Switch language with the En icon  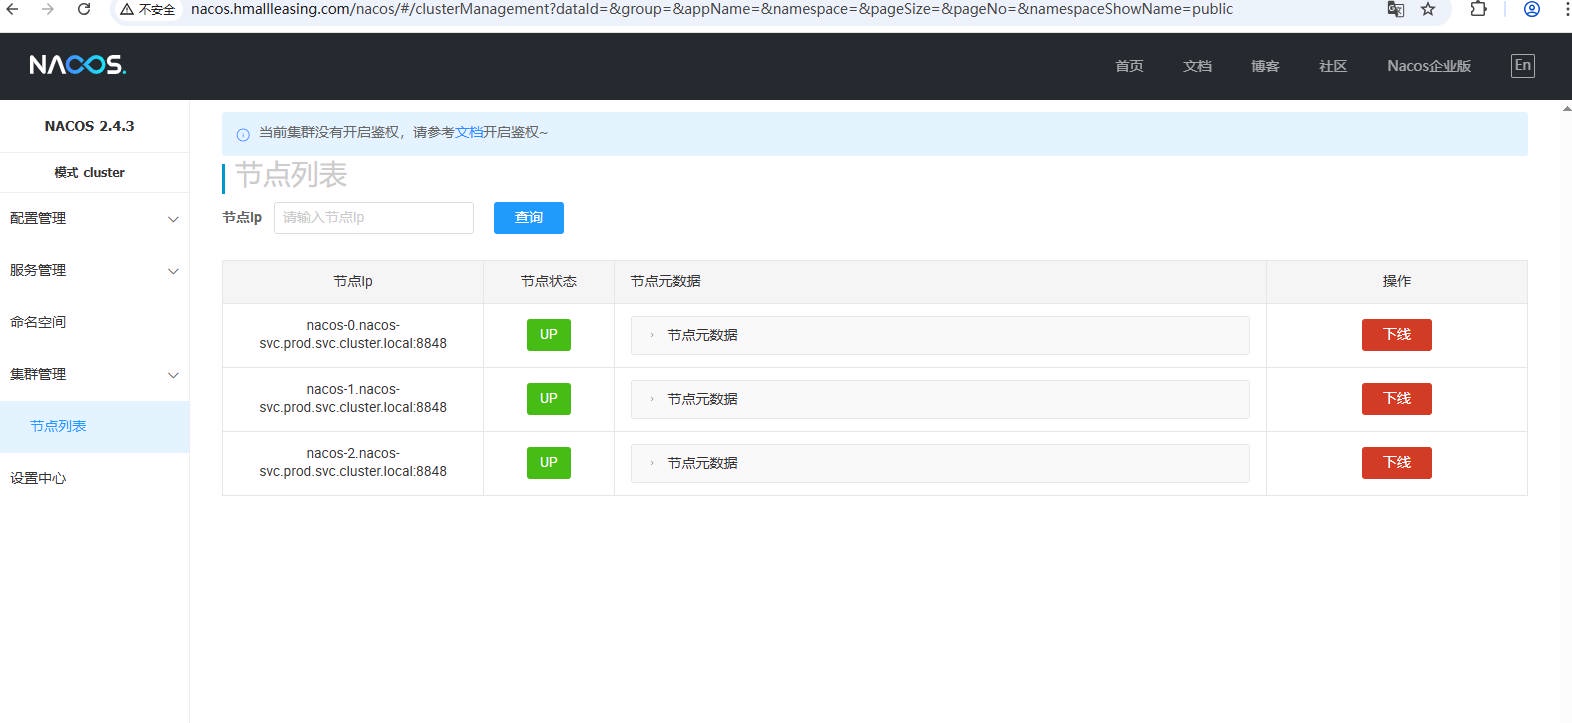pyautogui.click(x=1522, y=66)
